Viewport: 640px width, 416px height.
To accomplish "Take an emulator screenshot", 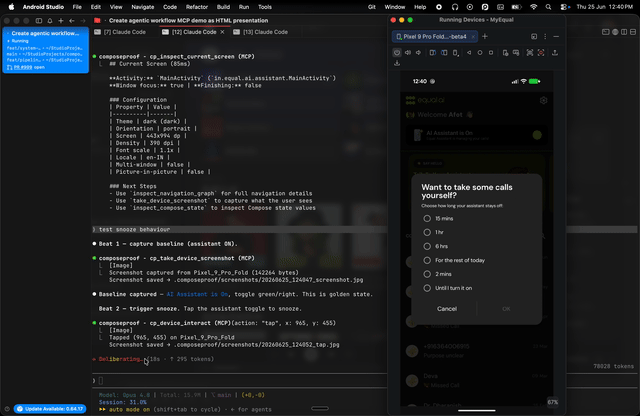I will pyautogui.click(x=530, y=53).
